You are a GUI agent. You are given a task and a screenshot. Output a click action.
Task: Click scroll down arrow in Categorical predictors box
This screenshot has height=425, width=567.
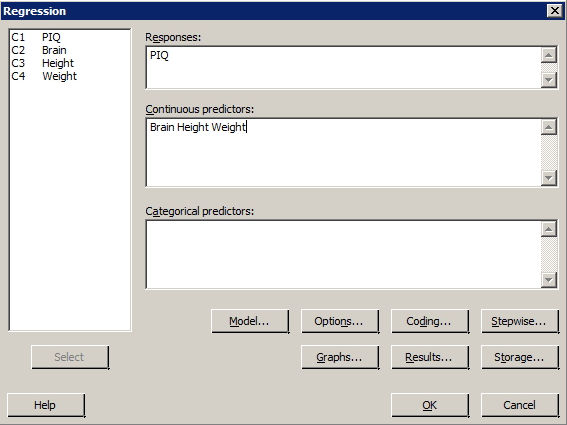coord(549,280)
